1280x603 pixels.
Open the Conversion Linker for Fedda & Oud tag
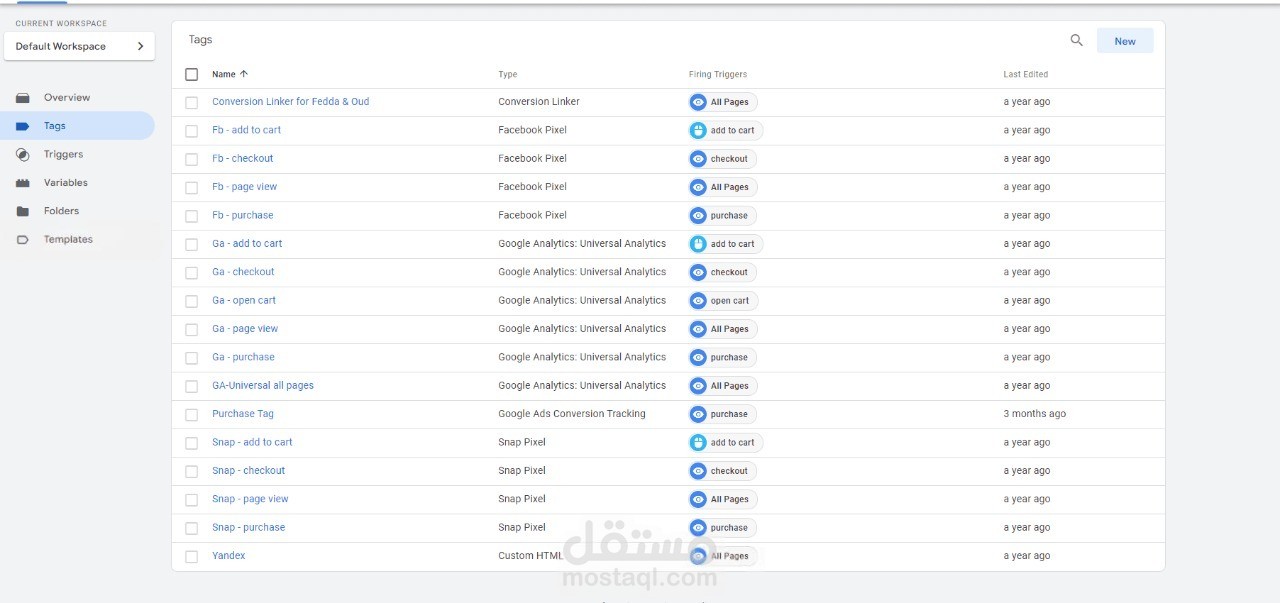tap(290, 102)
